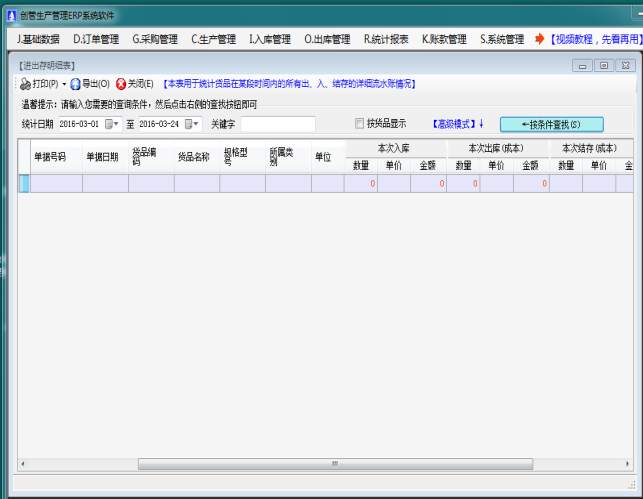Enable the 按货品显示 checkbox
Viewport: 643px width, 499px height.
[x=360, y=124]
